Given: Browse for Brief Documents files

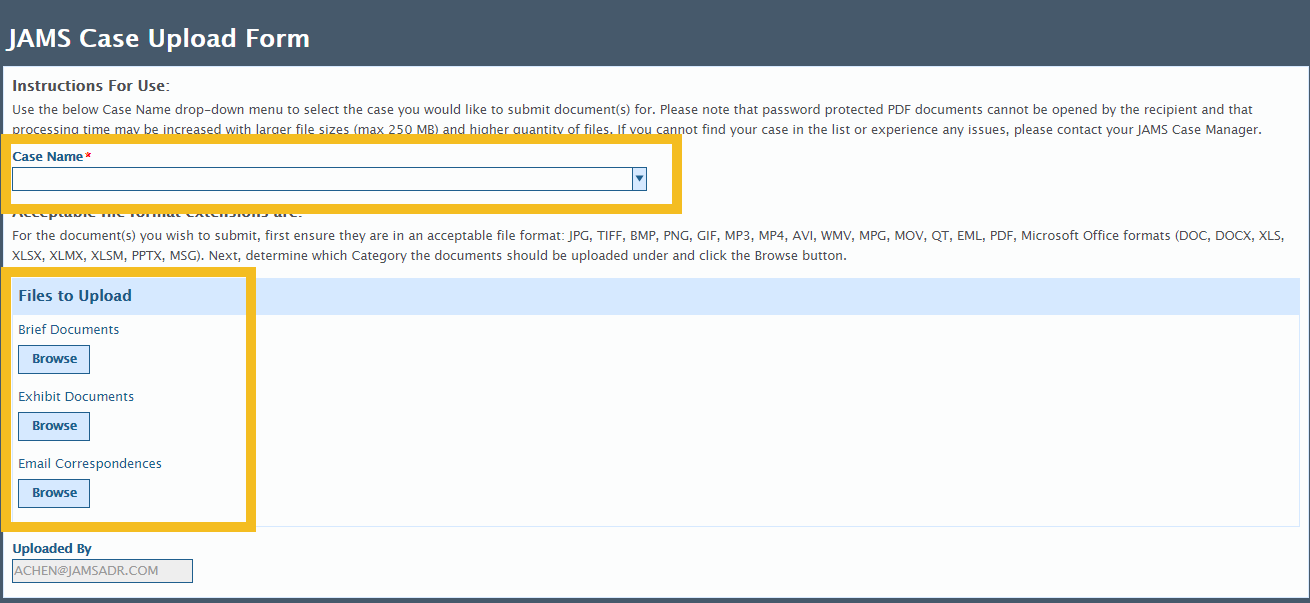Looking at the screenshot, I should (x=54, y=359).
